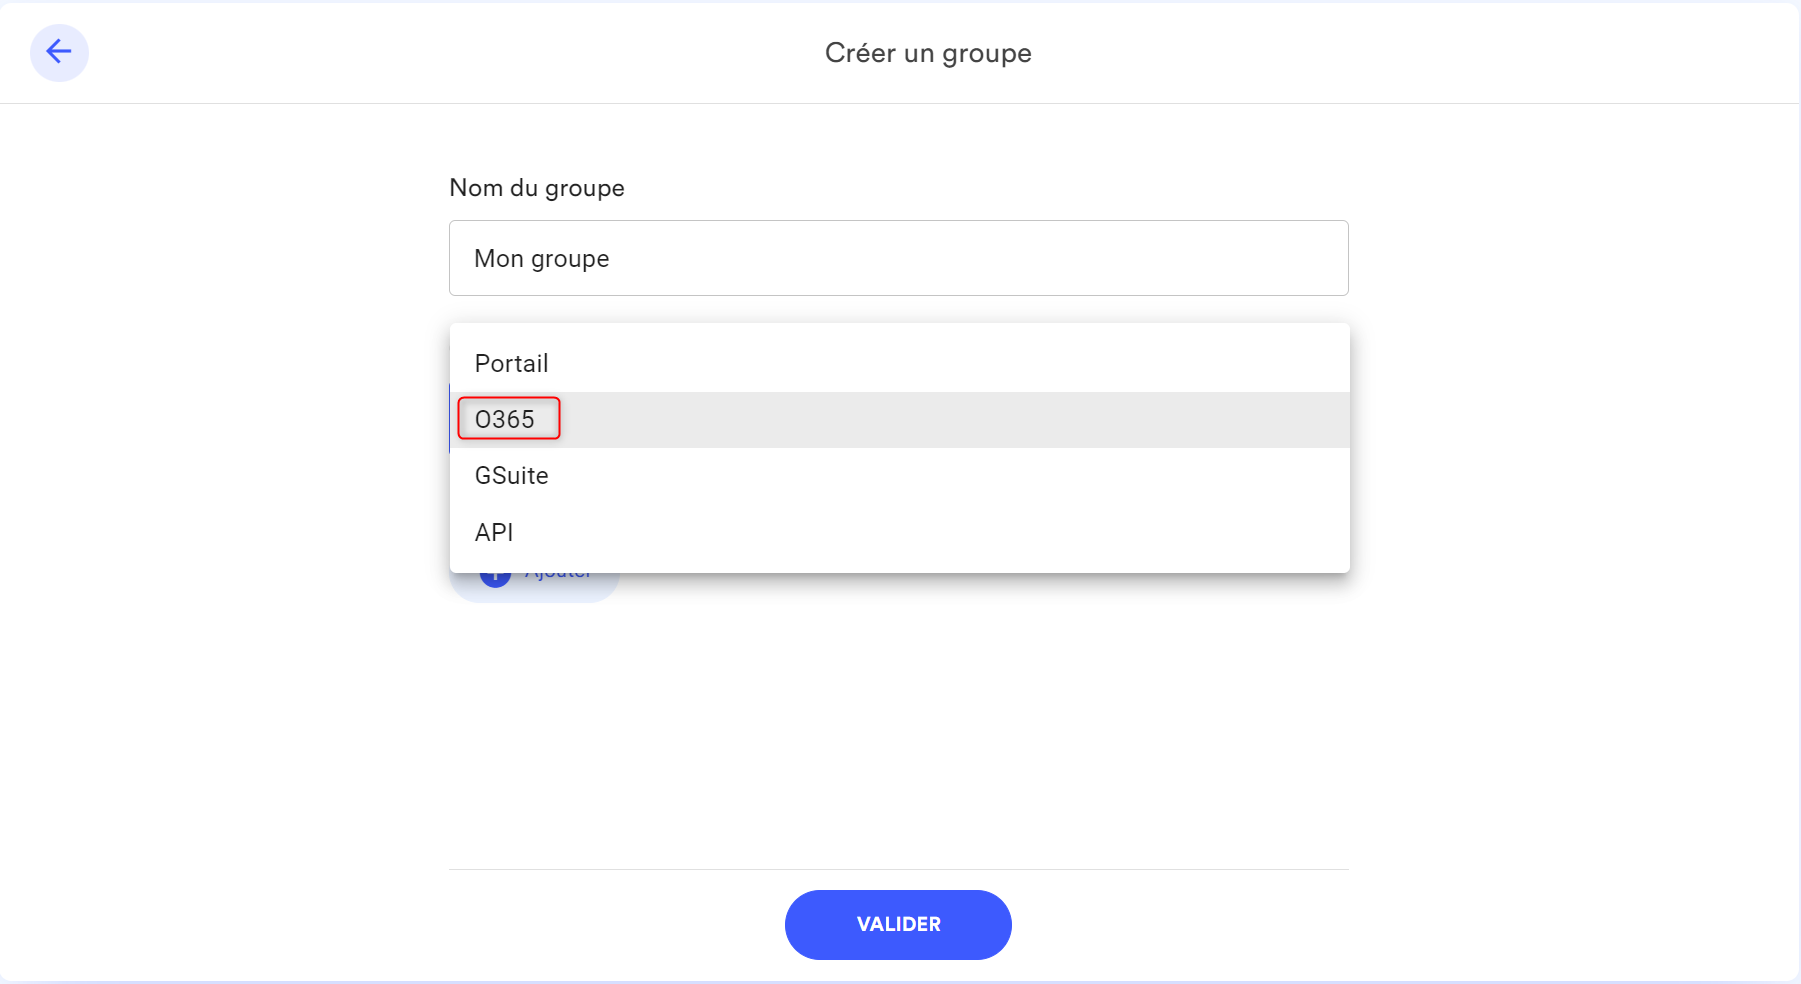Screen dimensions: 1801x984
Task: Click the 'Créer un groupe' page title
Action: [927, 53]
